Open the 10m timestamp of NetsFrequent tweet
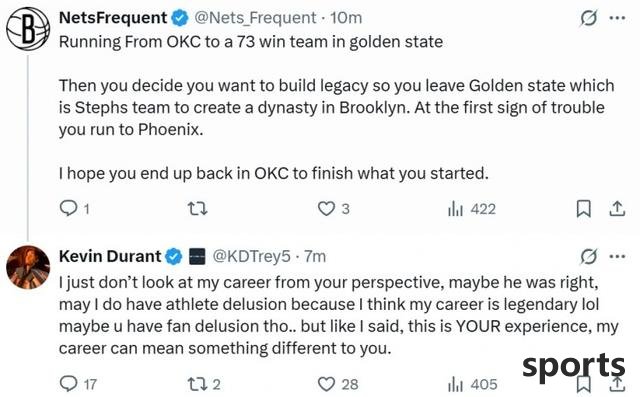This screenshot has width=640, height=397. 346,18
